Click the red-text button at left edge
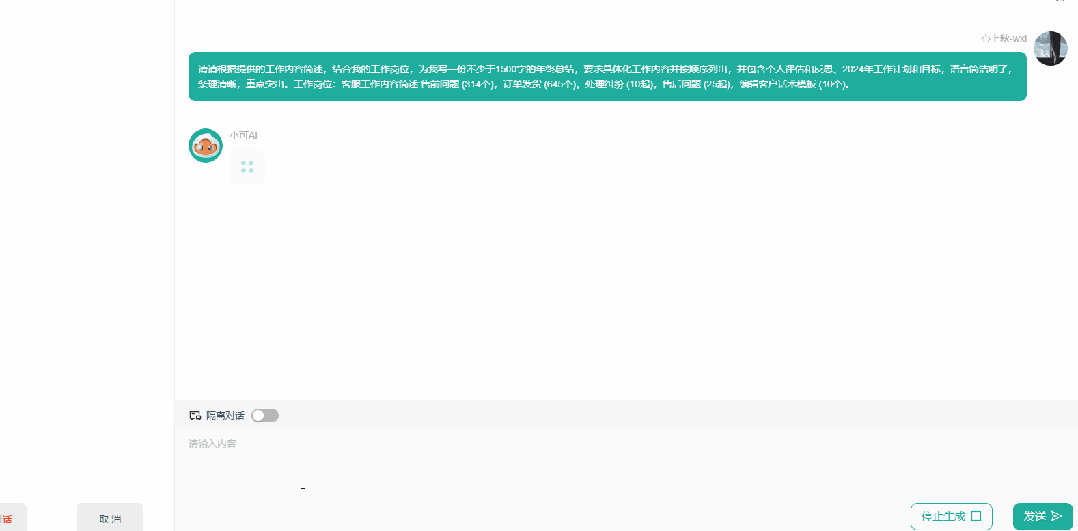This screenshot has height=531, width=1078. tap(10, 518)
